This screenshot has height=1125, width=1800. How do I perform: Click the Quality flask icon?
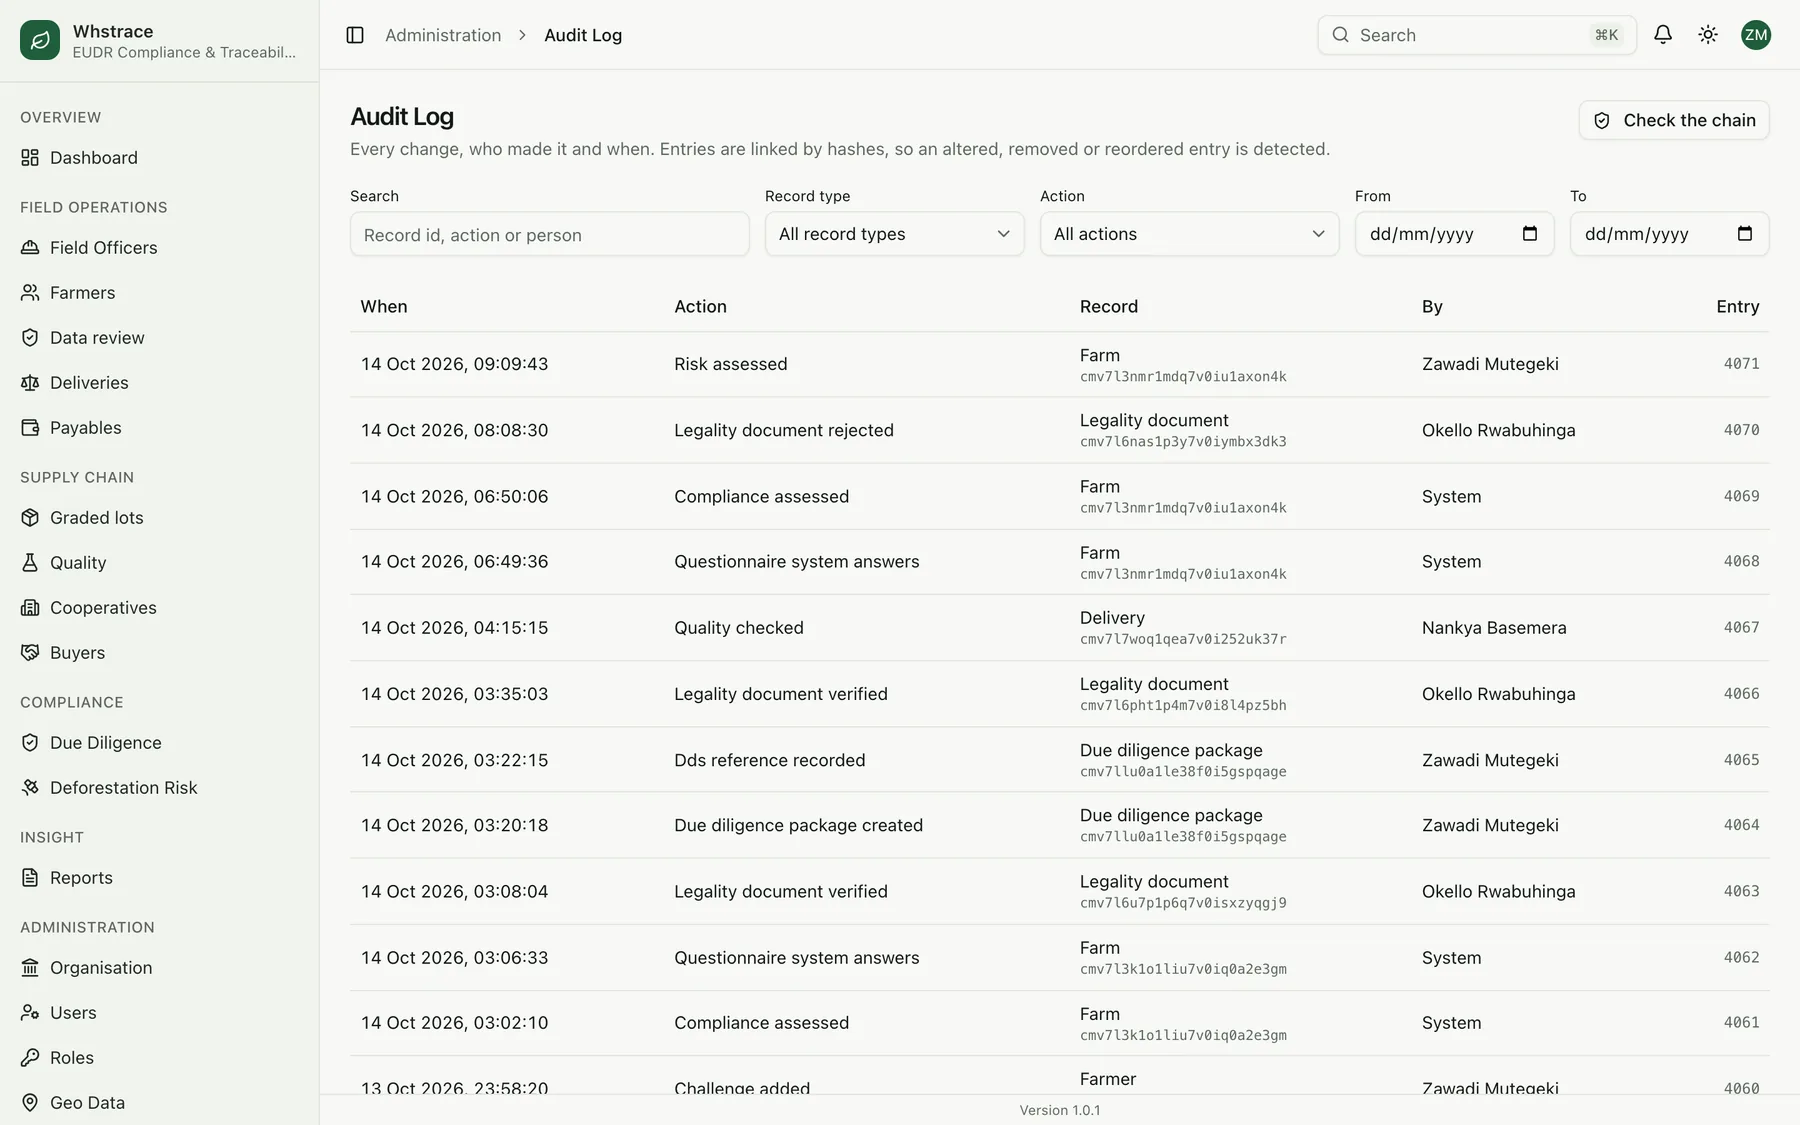[x=30, y=562]
